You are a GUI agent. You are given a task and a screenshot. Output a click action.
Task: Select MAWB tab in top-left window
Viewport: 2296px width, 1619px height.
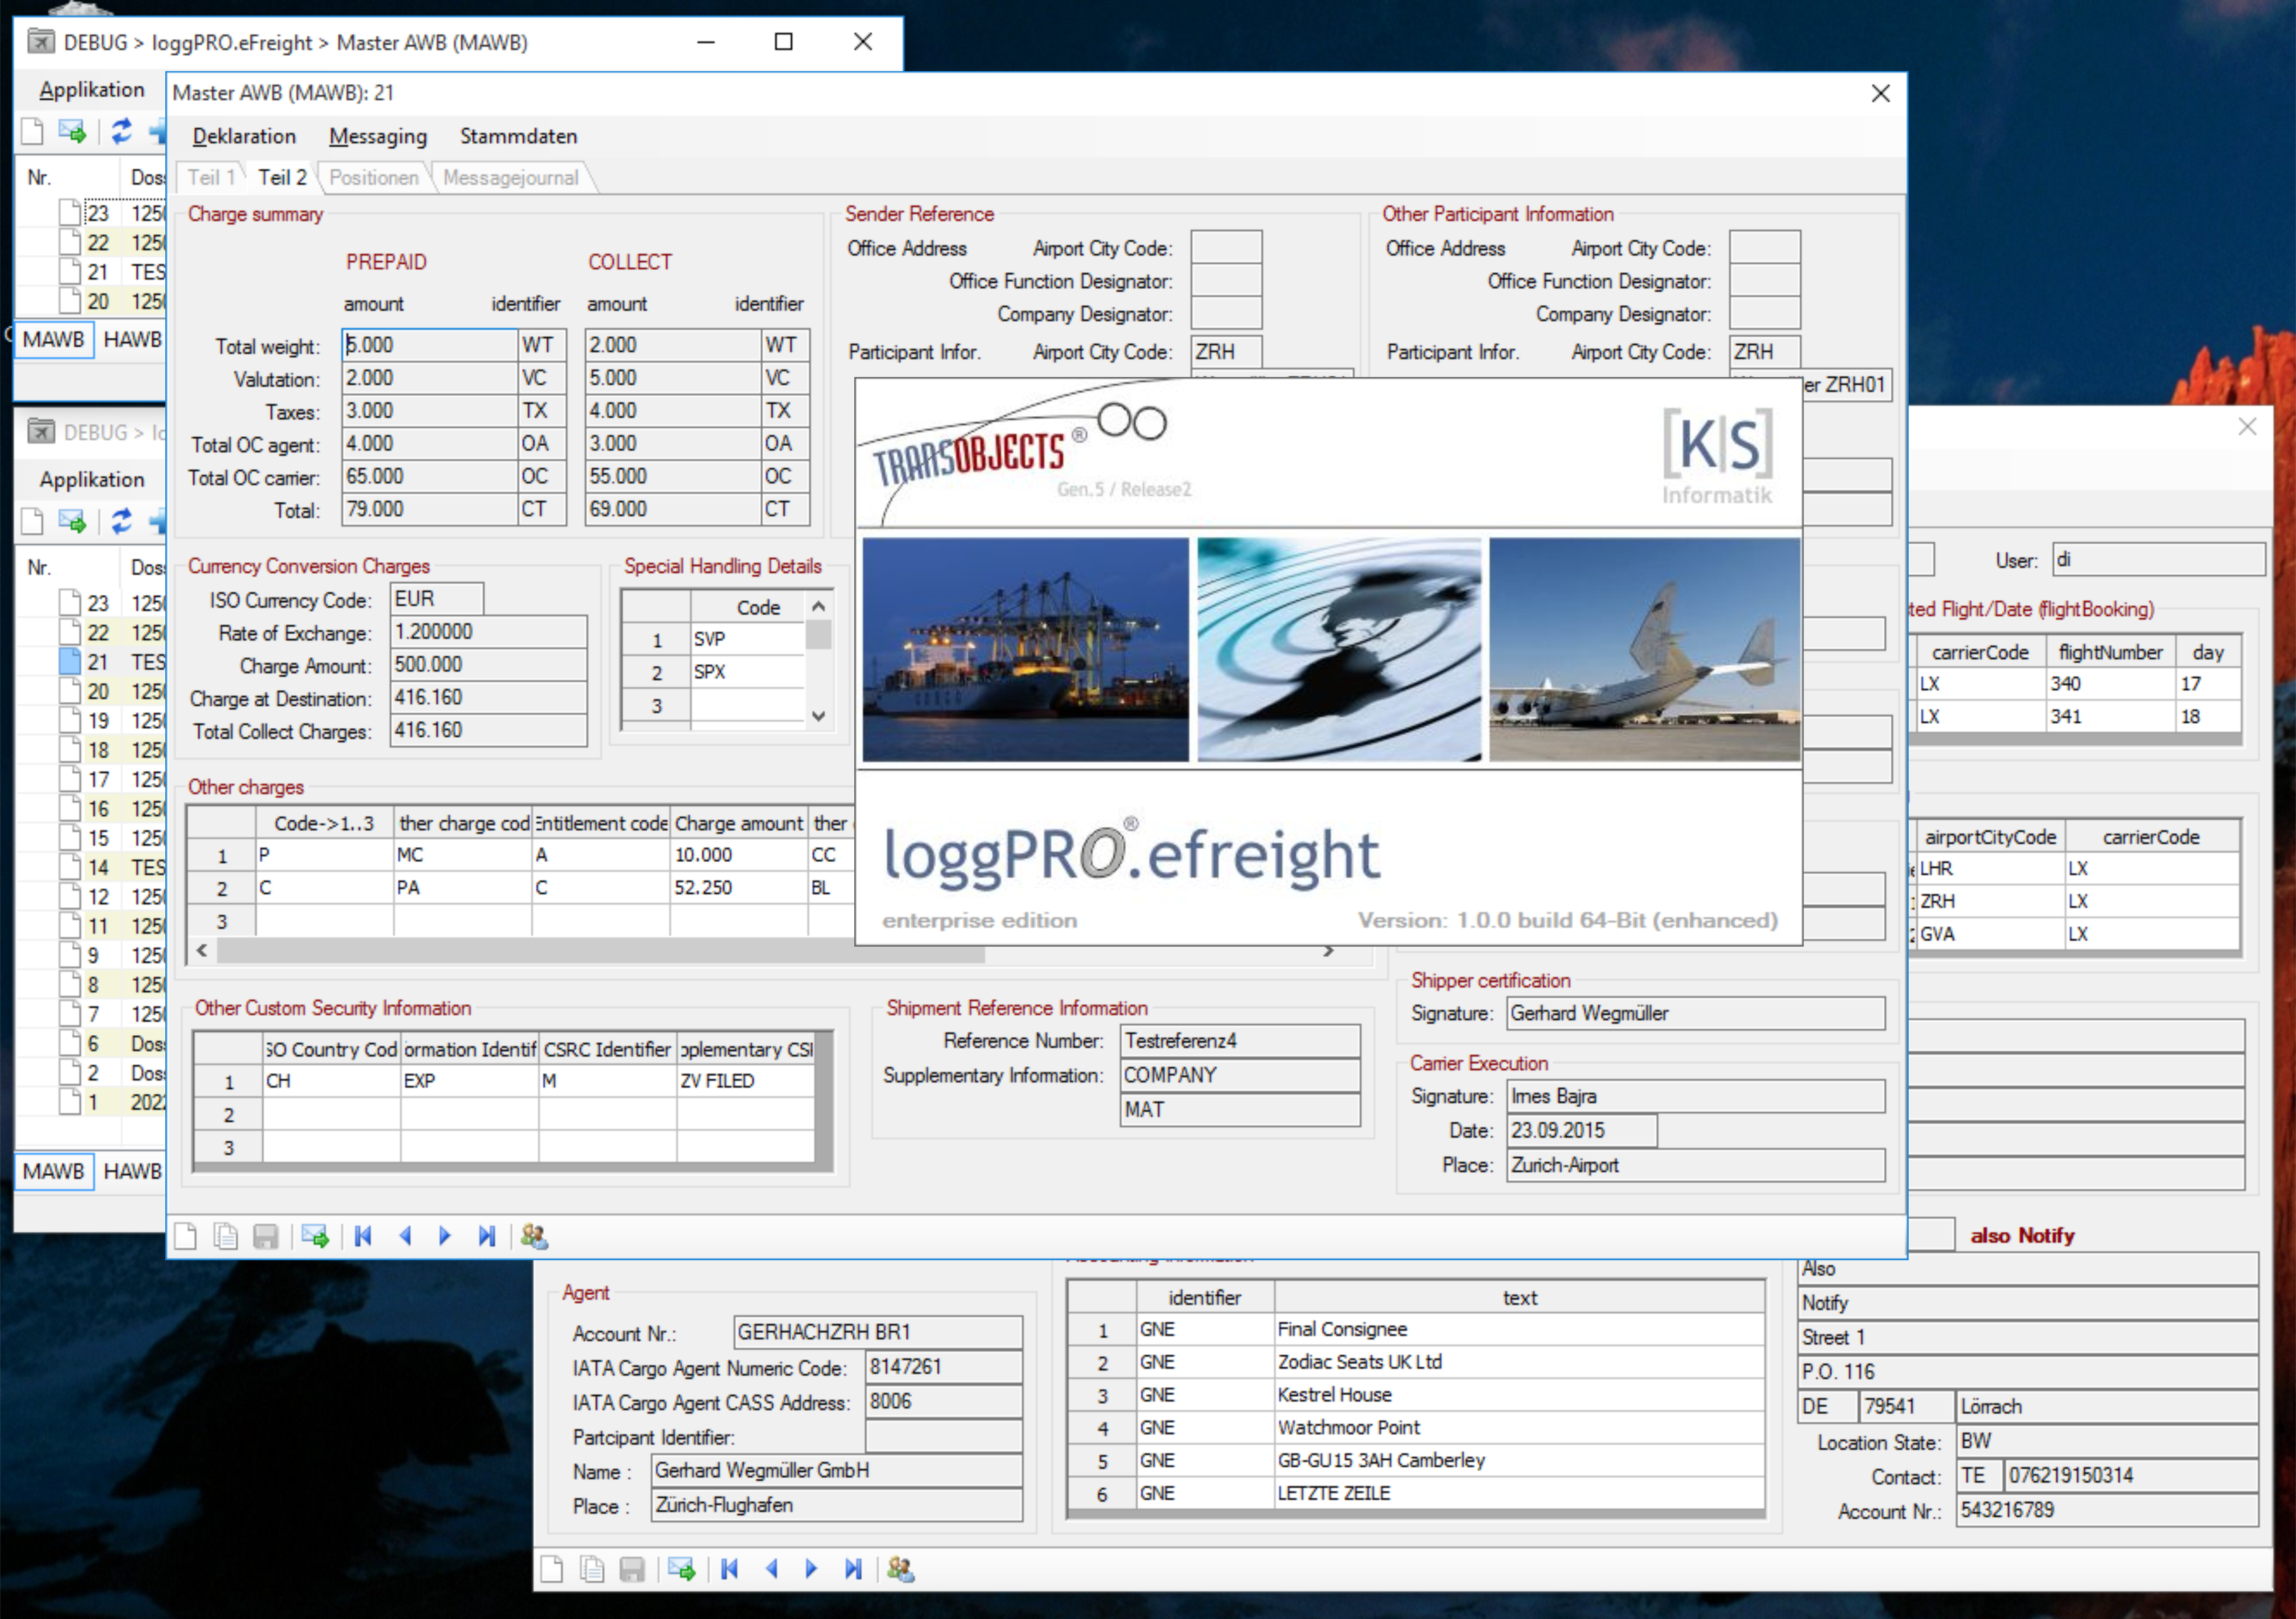coord(54,340)
